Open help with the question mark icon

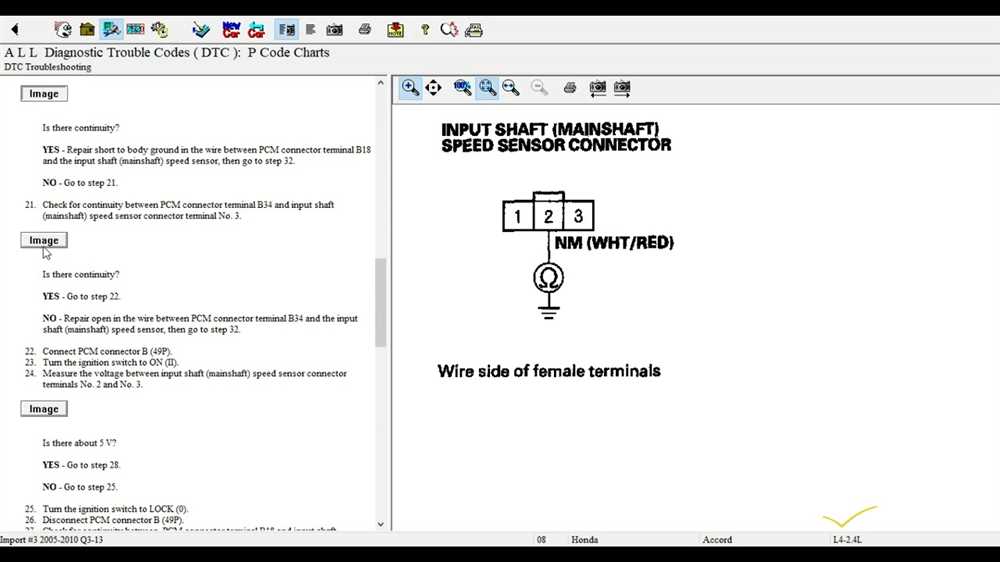(x=425, y=29)
